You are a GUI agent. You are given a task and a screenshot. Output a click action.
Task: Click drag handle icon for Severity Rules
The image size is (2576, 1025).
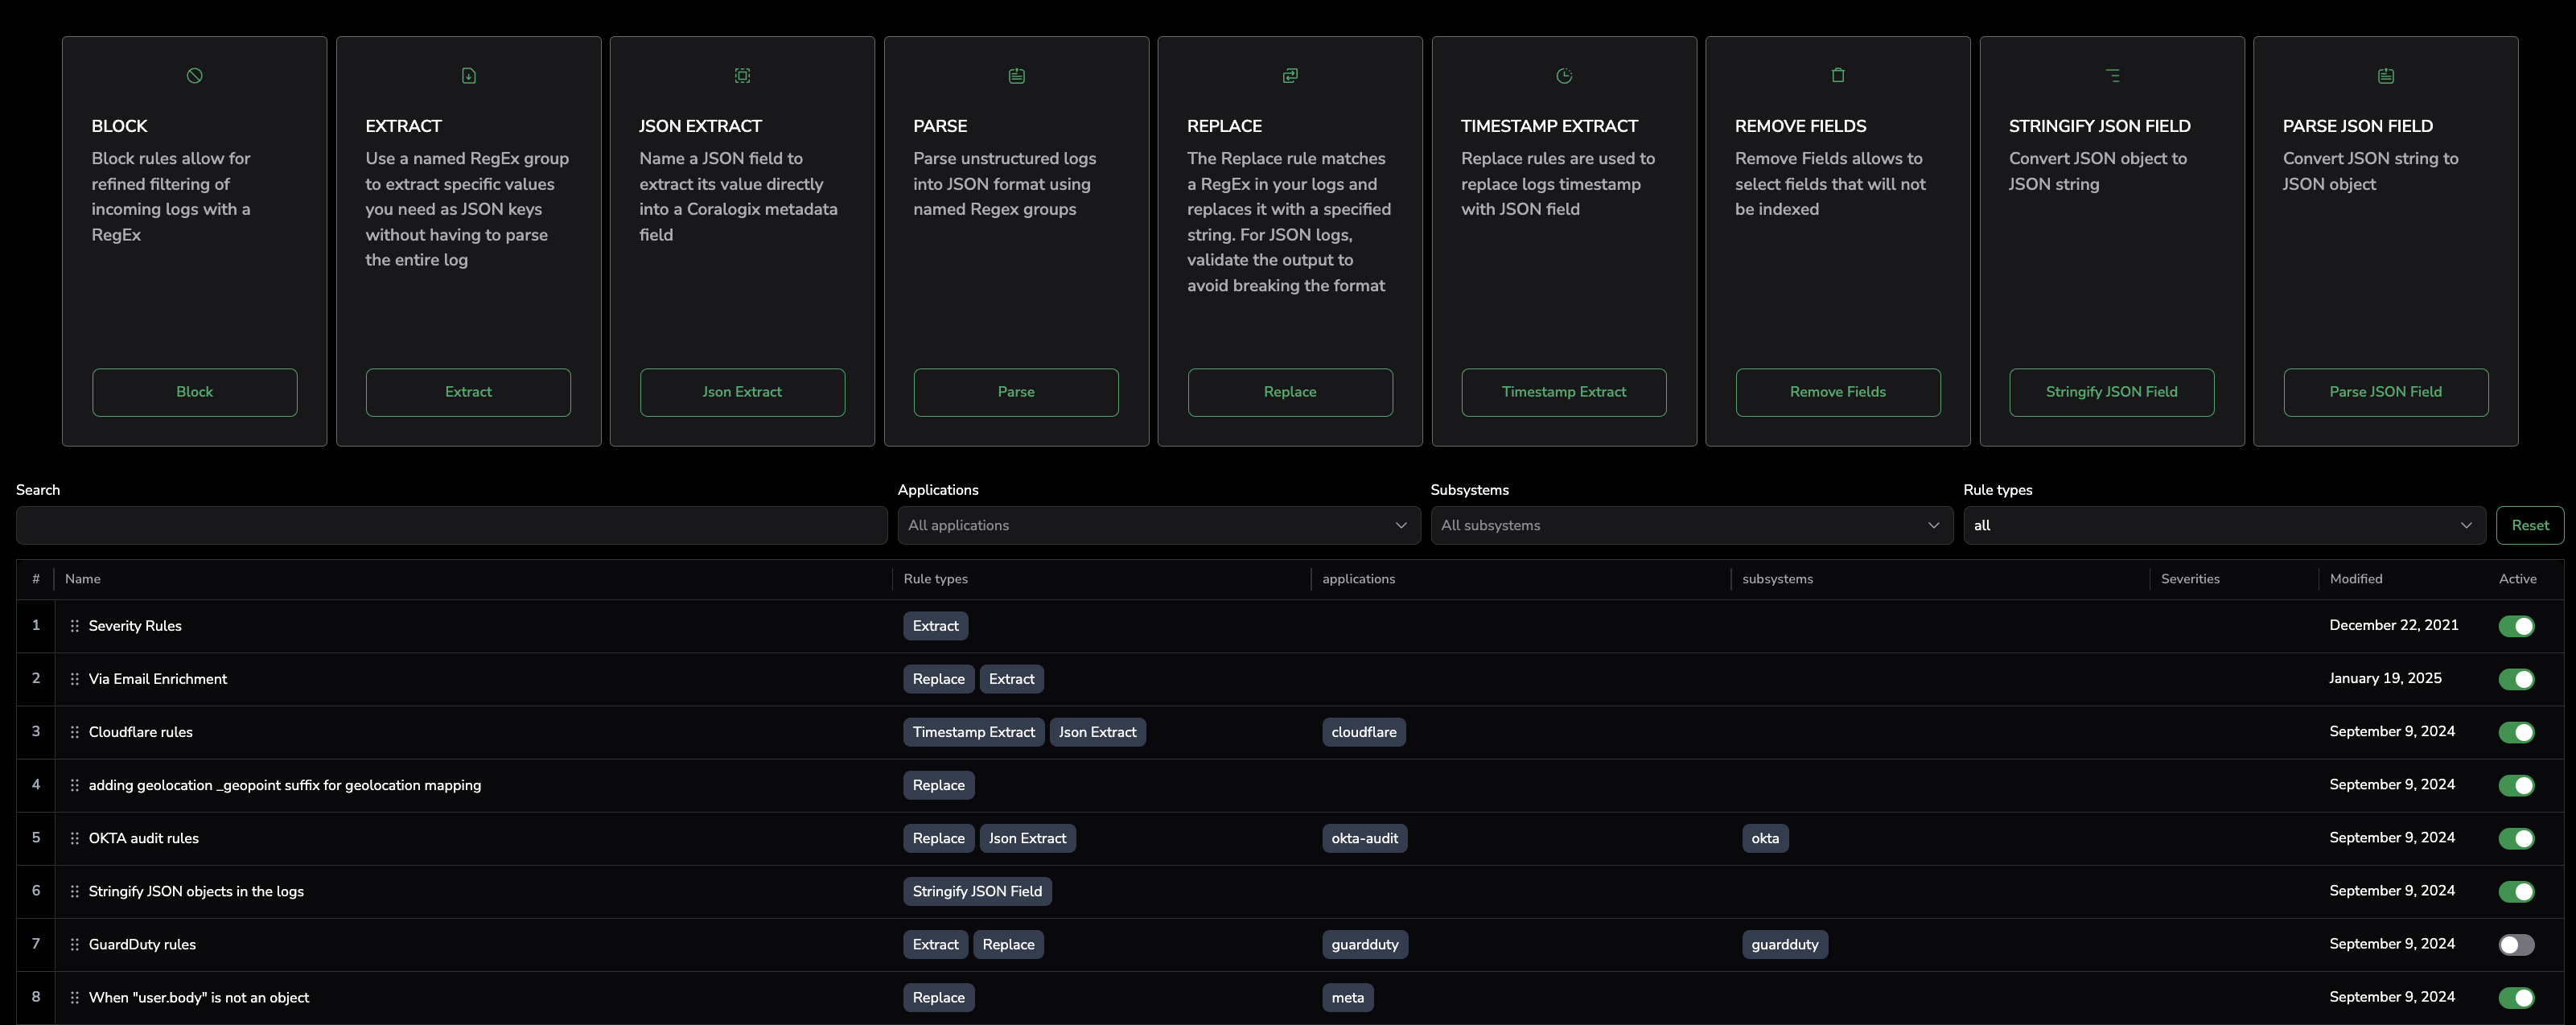click(x=75, y=626)
